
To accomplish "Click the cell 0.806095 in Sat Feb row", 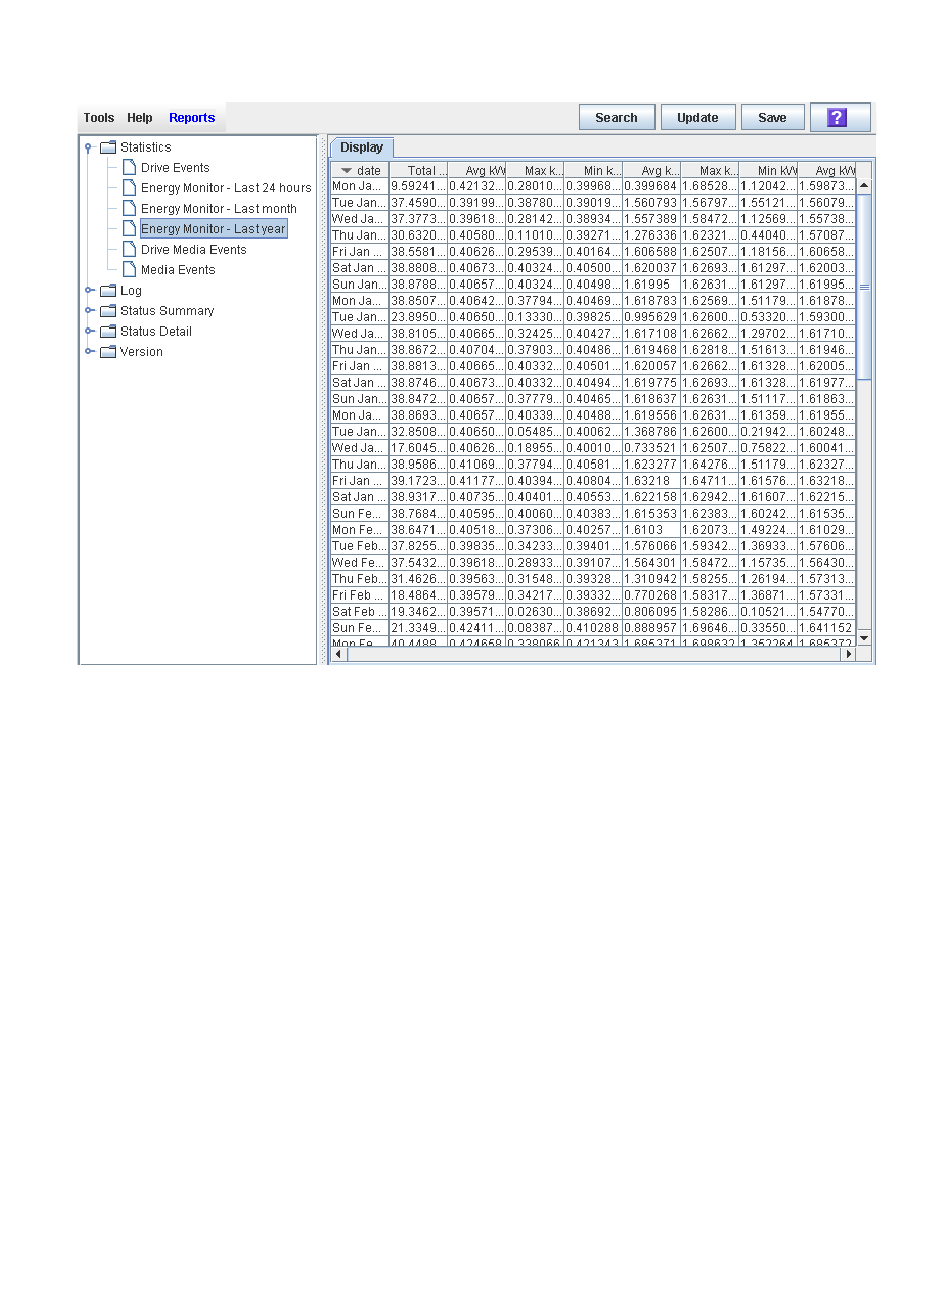I will click(652, 612).
